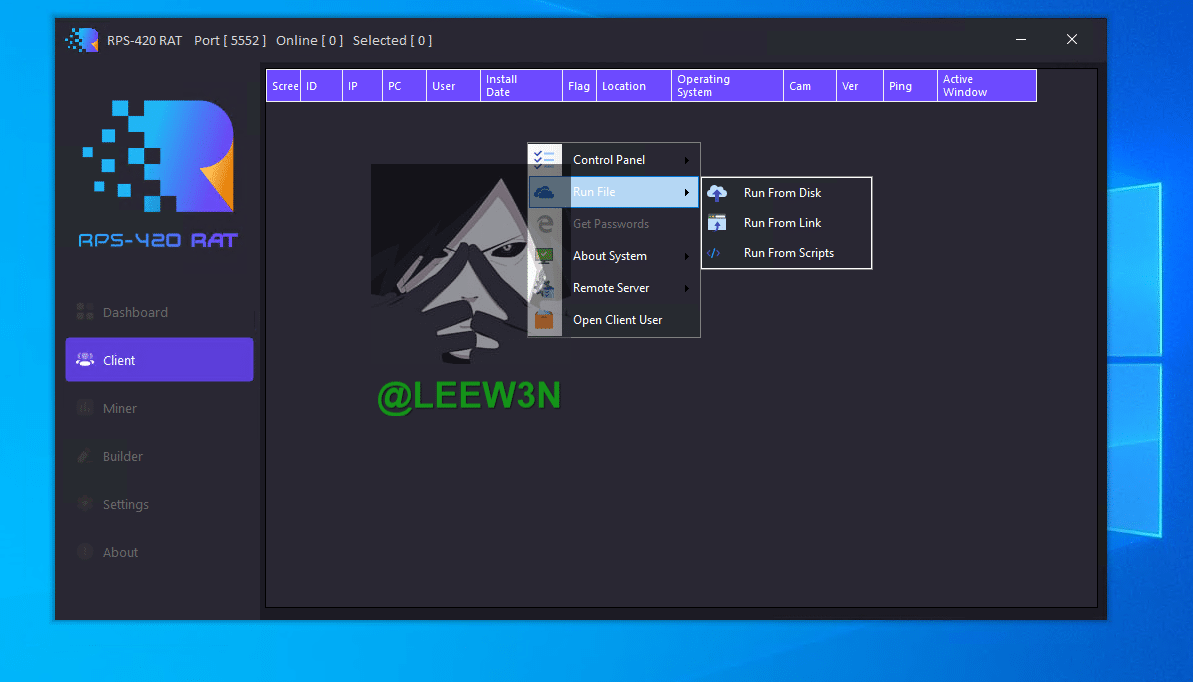
Task: Choose Run From Link in the submenu
Action: (x=782, y=223)
